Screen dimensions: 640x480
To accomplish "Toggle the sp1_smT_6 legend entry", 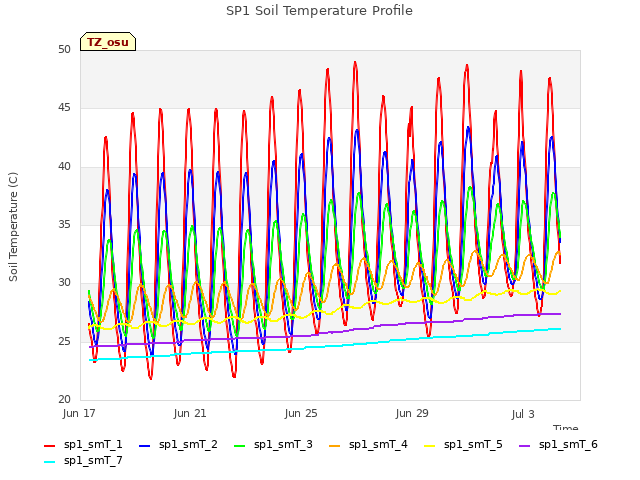I will click(x=558, y=444).
